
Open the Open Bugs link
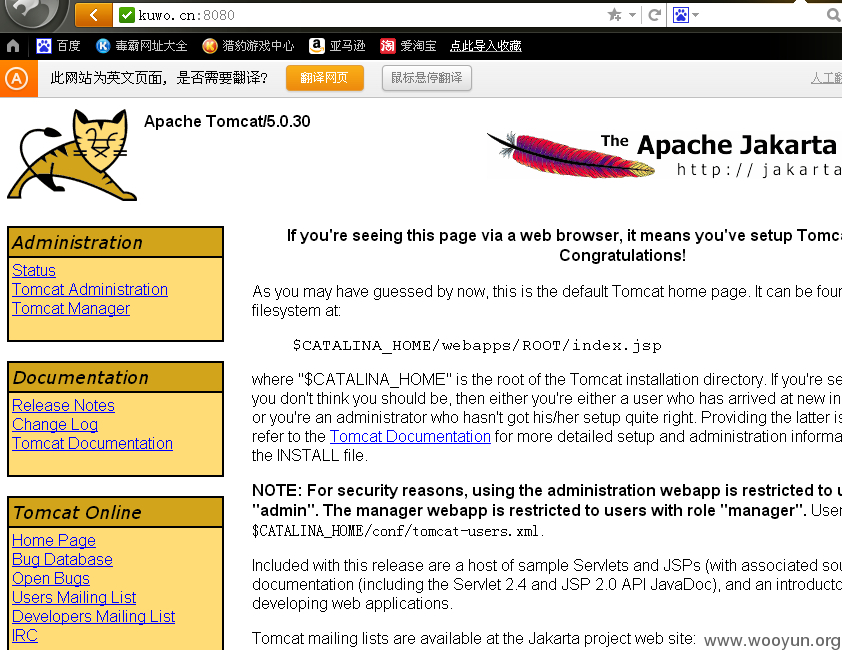pyautogui.click(x=50, y=579)
